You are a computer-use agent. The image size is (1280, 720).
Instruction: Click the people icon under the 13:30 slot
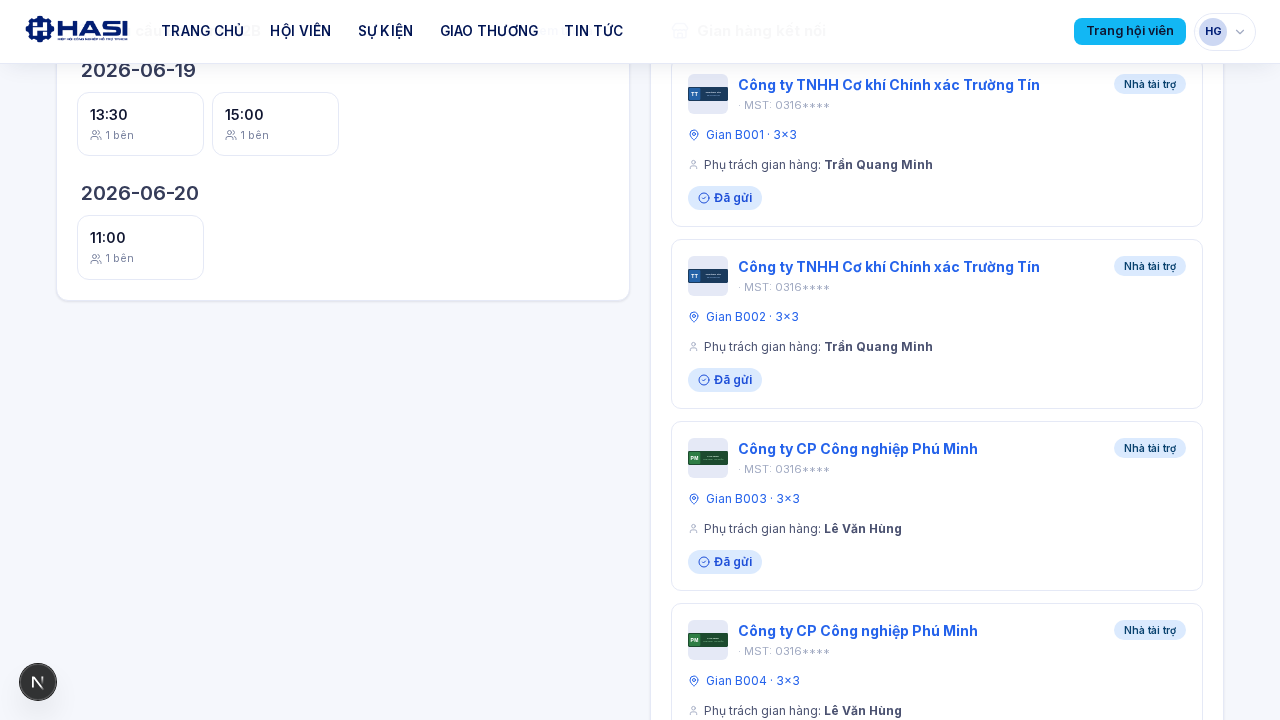[x=96, y=135]
